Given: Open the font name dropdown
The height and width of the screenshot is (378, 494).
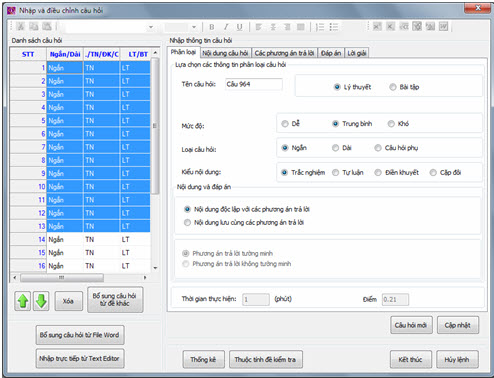Looking at the screenshot, I should click(151, 27).
